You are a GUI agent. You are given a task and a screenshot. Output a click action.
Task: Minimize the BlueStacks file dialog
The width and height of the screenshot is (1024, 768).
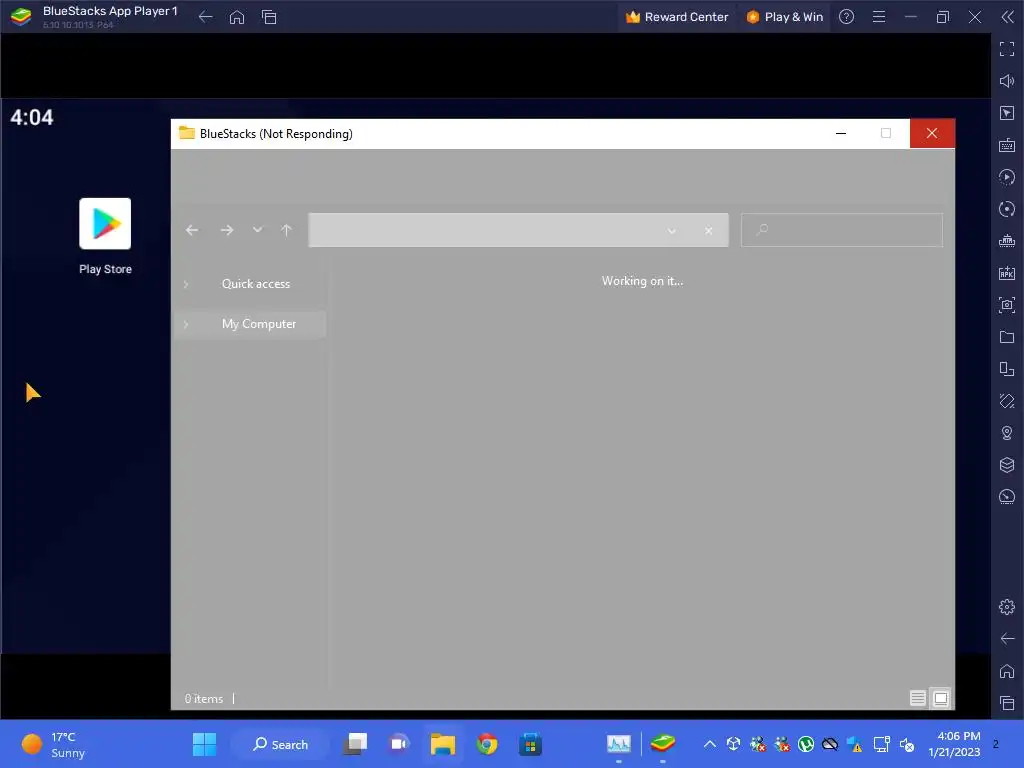tap(841, 133)
